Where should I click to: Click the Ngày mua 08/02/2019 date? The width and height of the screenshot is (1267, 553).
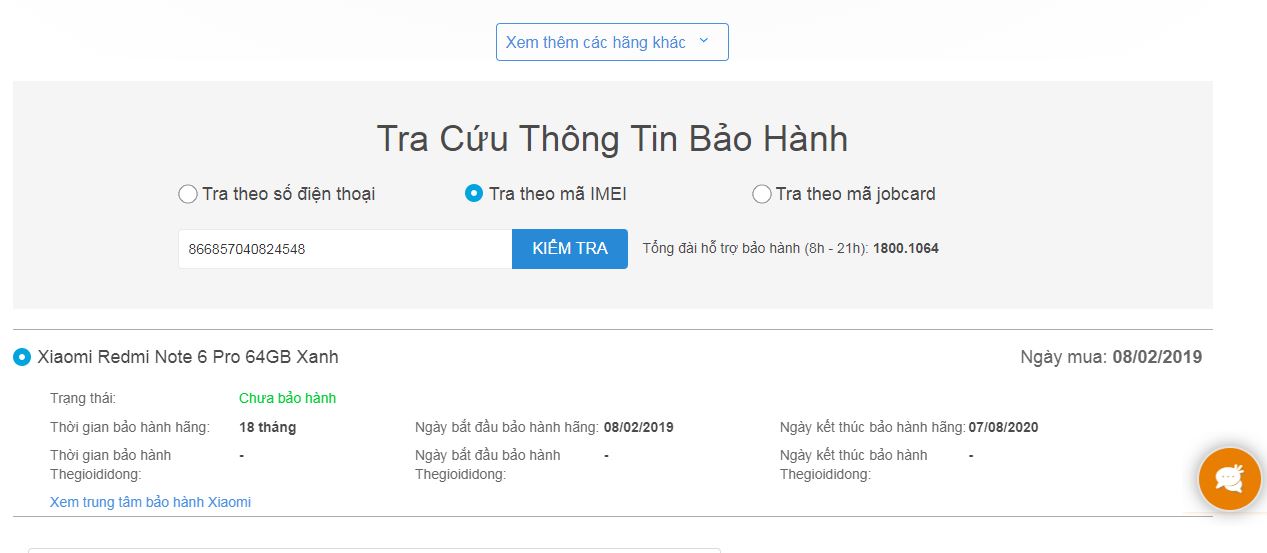pos(1156,357)
